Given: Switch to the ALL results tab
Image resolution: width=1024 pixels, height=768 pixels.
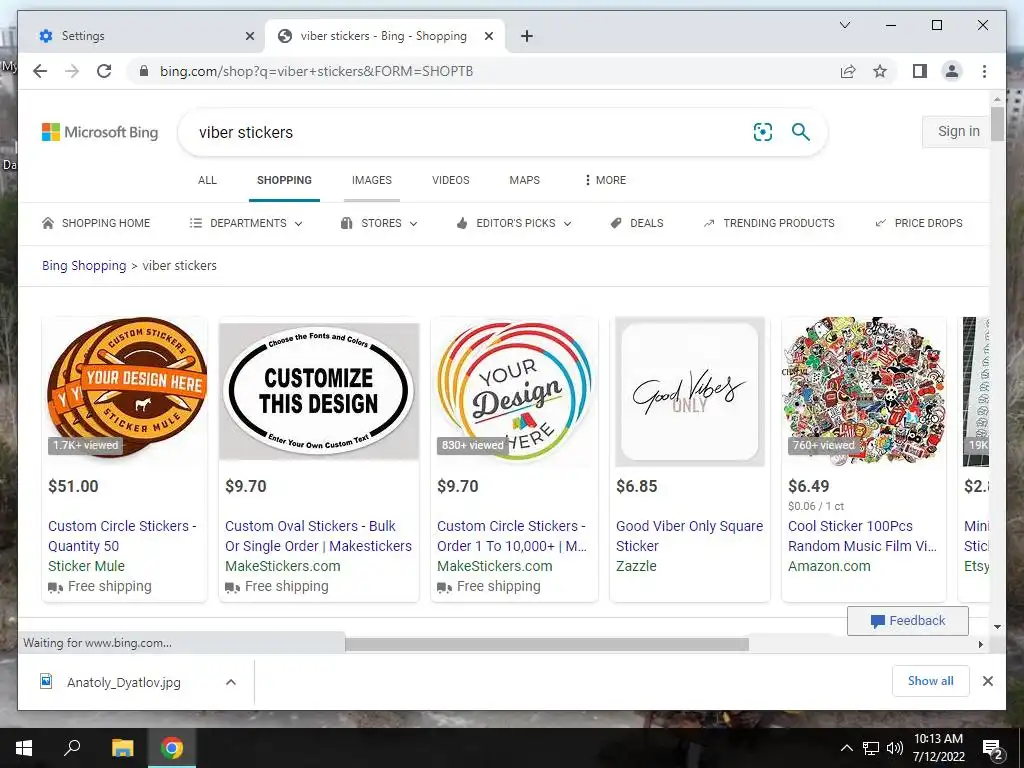Looking at the screenshot, I should pyautogui.click(x=207, y=180).
